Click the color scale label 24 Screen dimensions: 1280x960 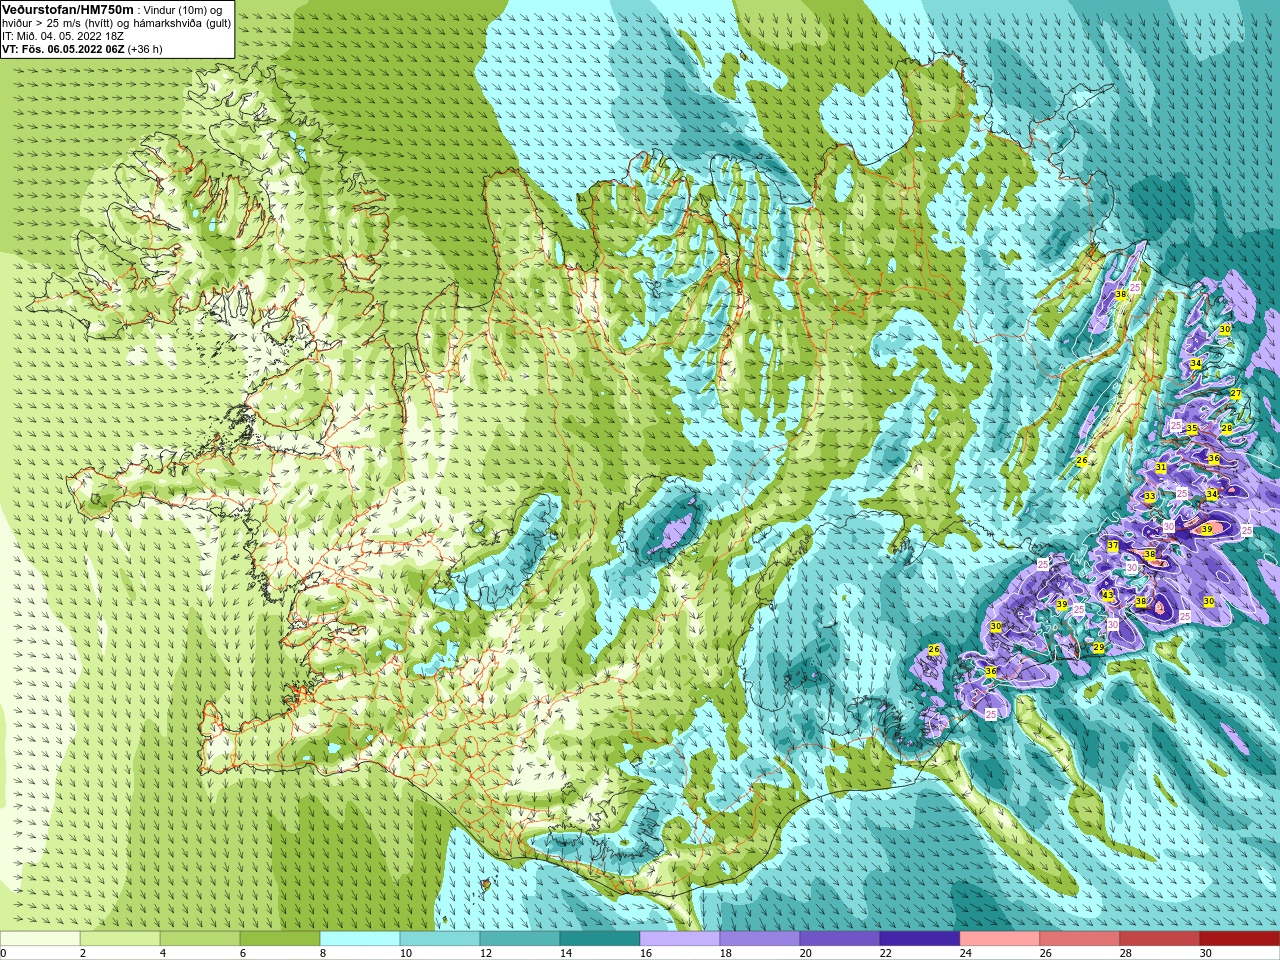coord(966,953)
